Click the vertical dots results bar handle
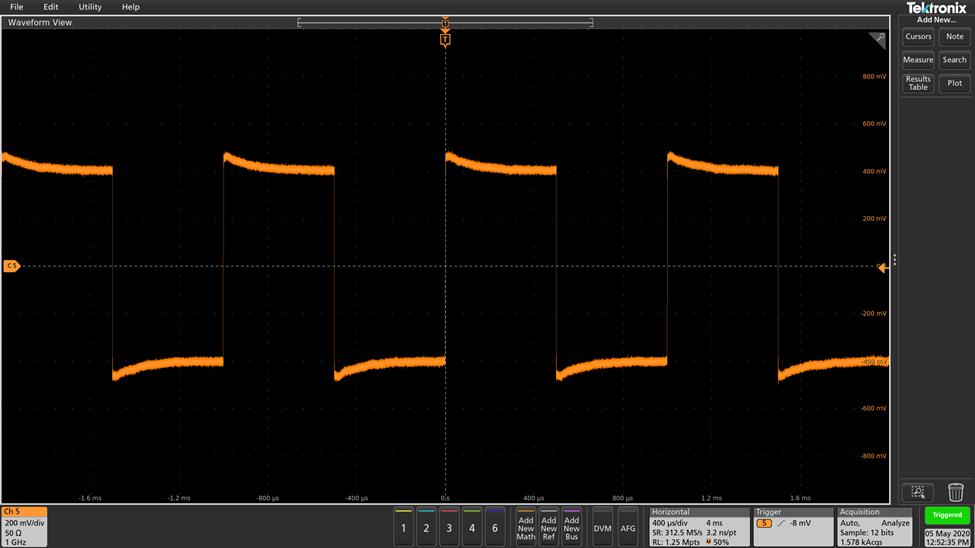This screenshot has width=975, height=548. (x=894, y=259)
